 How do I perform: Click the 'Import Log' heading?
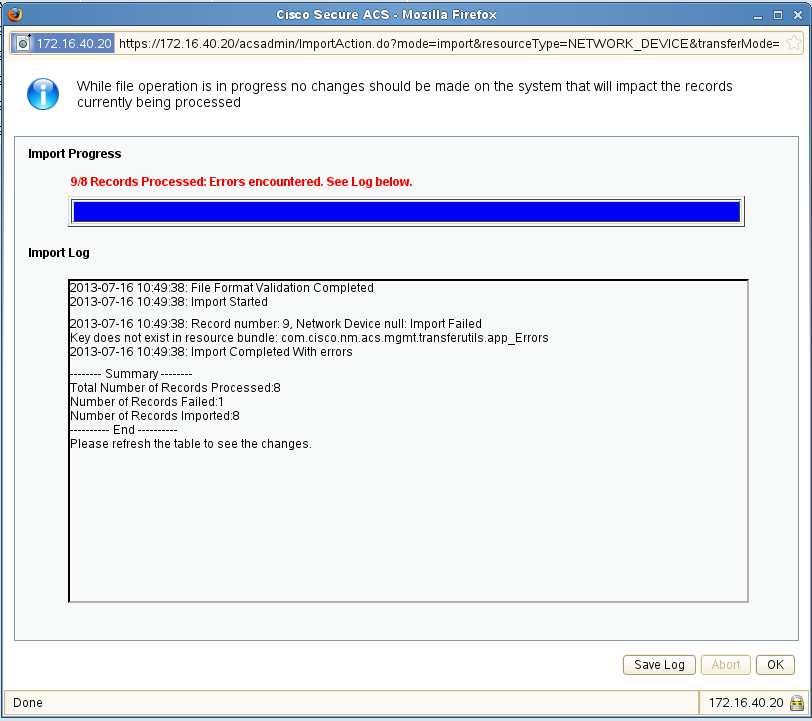59,253
